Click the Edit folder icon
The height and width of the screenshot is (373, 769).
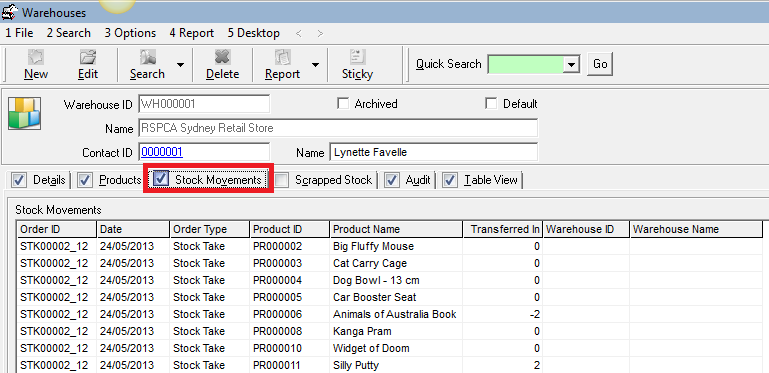88,57
